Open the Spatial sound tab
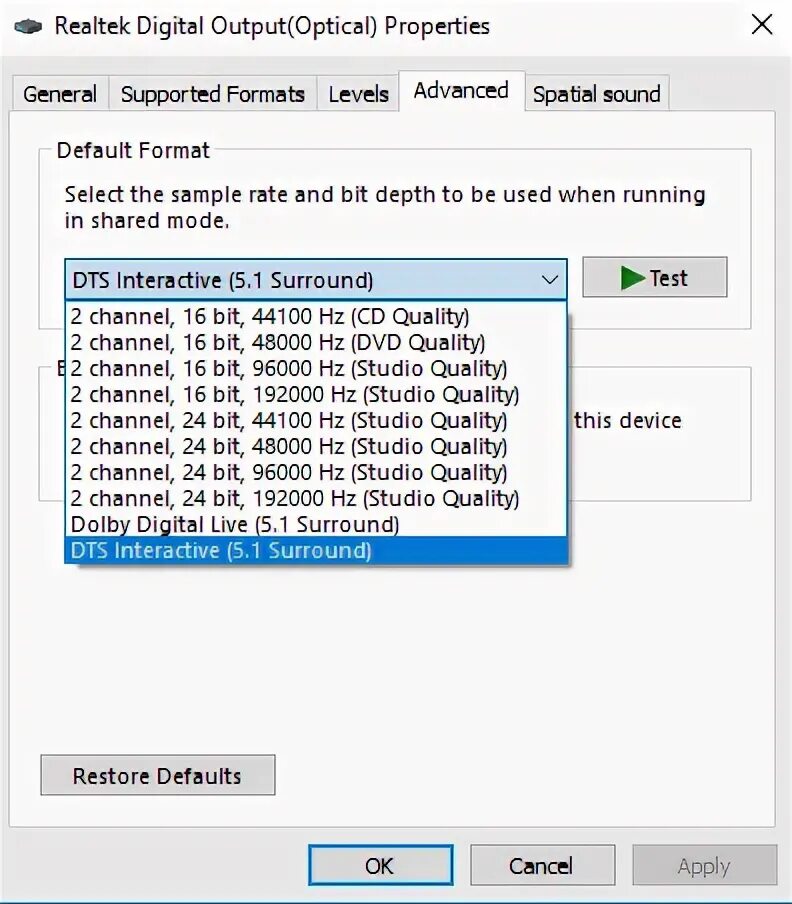 [x=597, y=93]
